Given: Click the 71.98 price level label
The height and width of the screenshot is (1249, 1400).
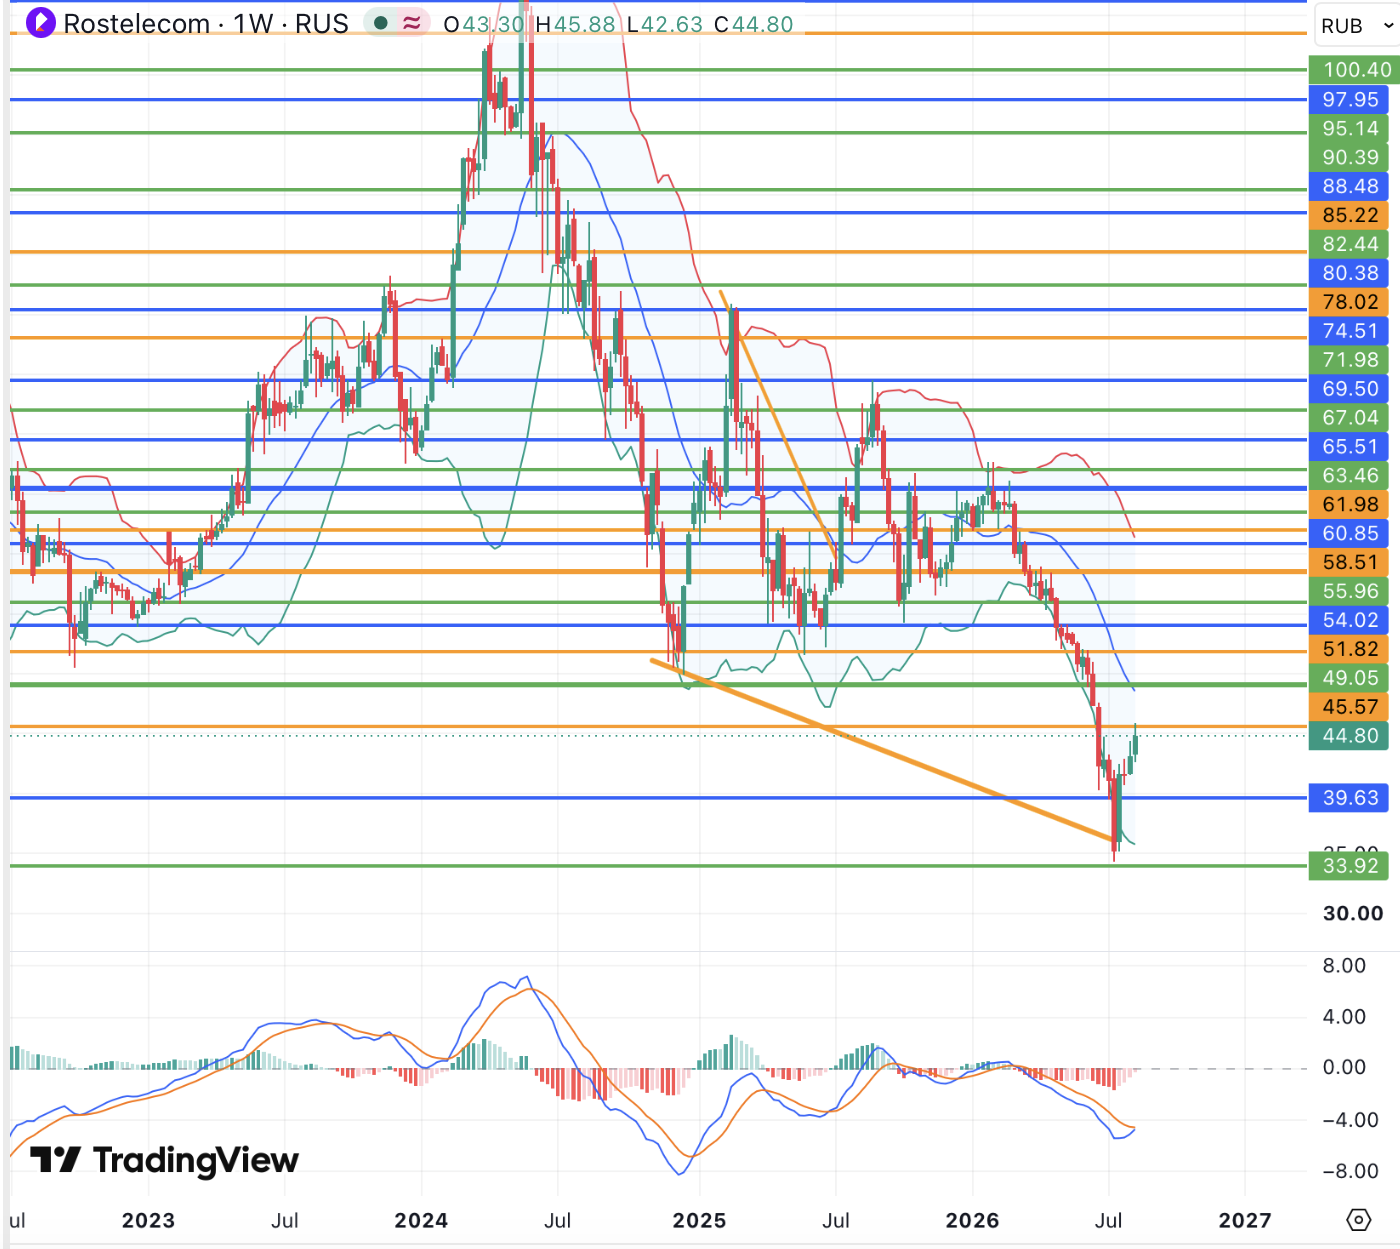Looking at the screenshot, I should pyautogui.click(x=1349, y=360).
